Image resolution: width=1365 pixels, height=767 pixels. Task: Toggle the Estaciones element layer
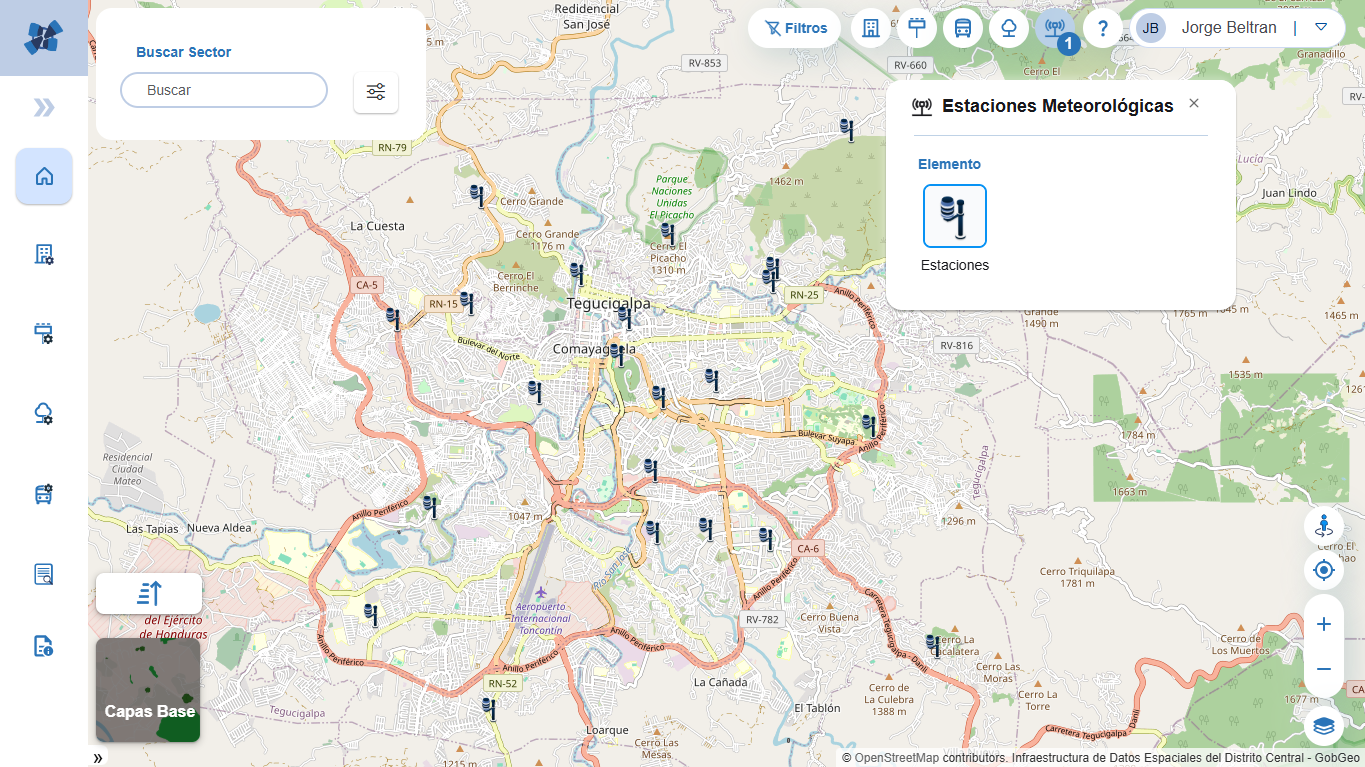tap(954, 216)
